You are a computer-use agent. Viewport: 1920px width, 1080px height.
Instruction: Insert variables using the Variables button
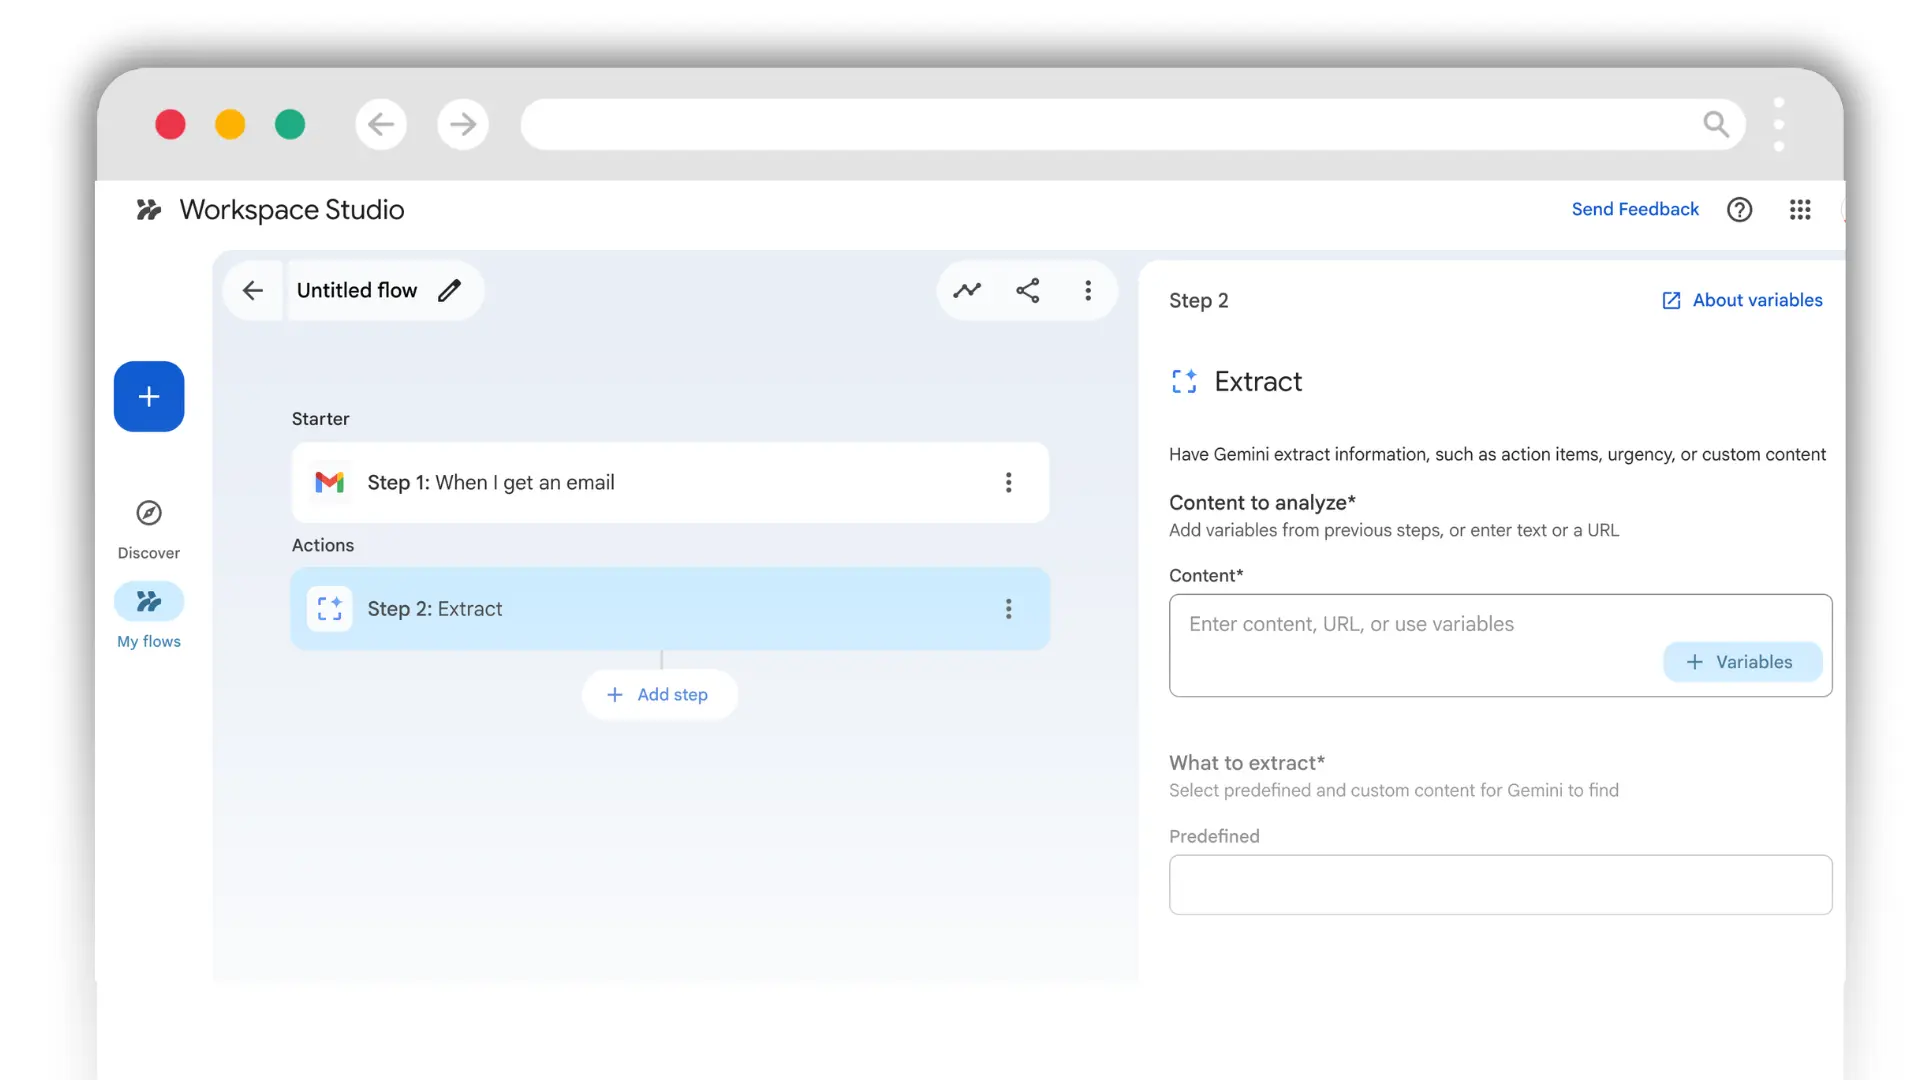click(1741, 661)
